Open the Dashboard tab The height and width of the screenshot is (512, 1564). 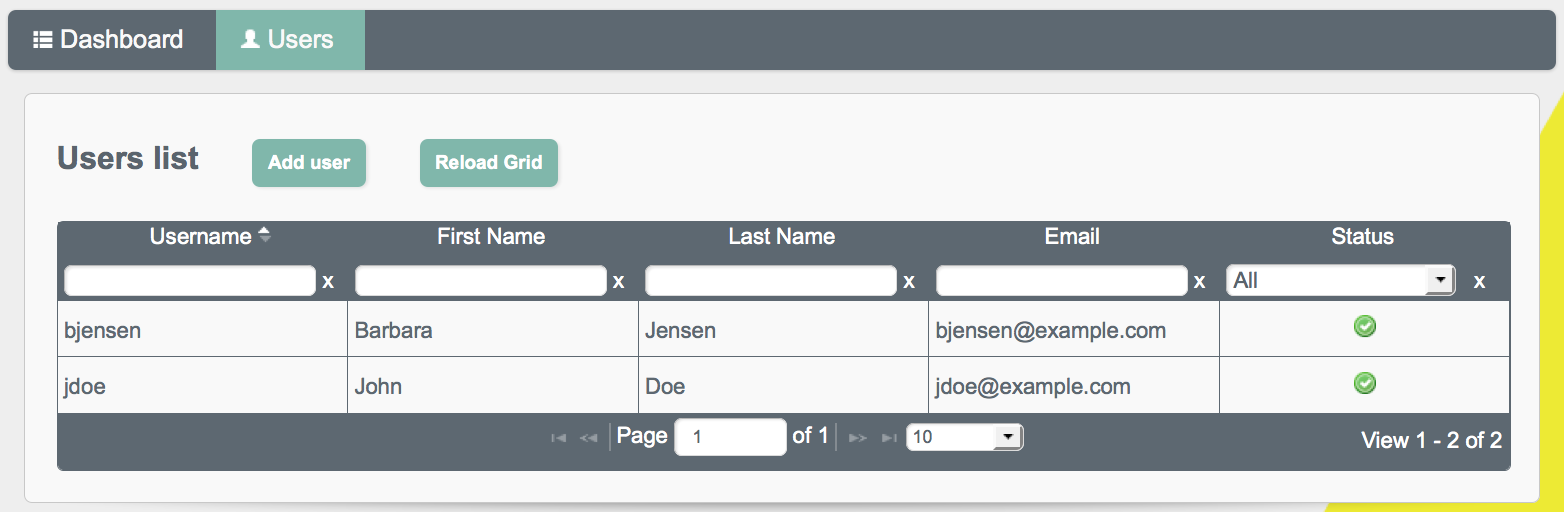(108, 40)
